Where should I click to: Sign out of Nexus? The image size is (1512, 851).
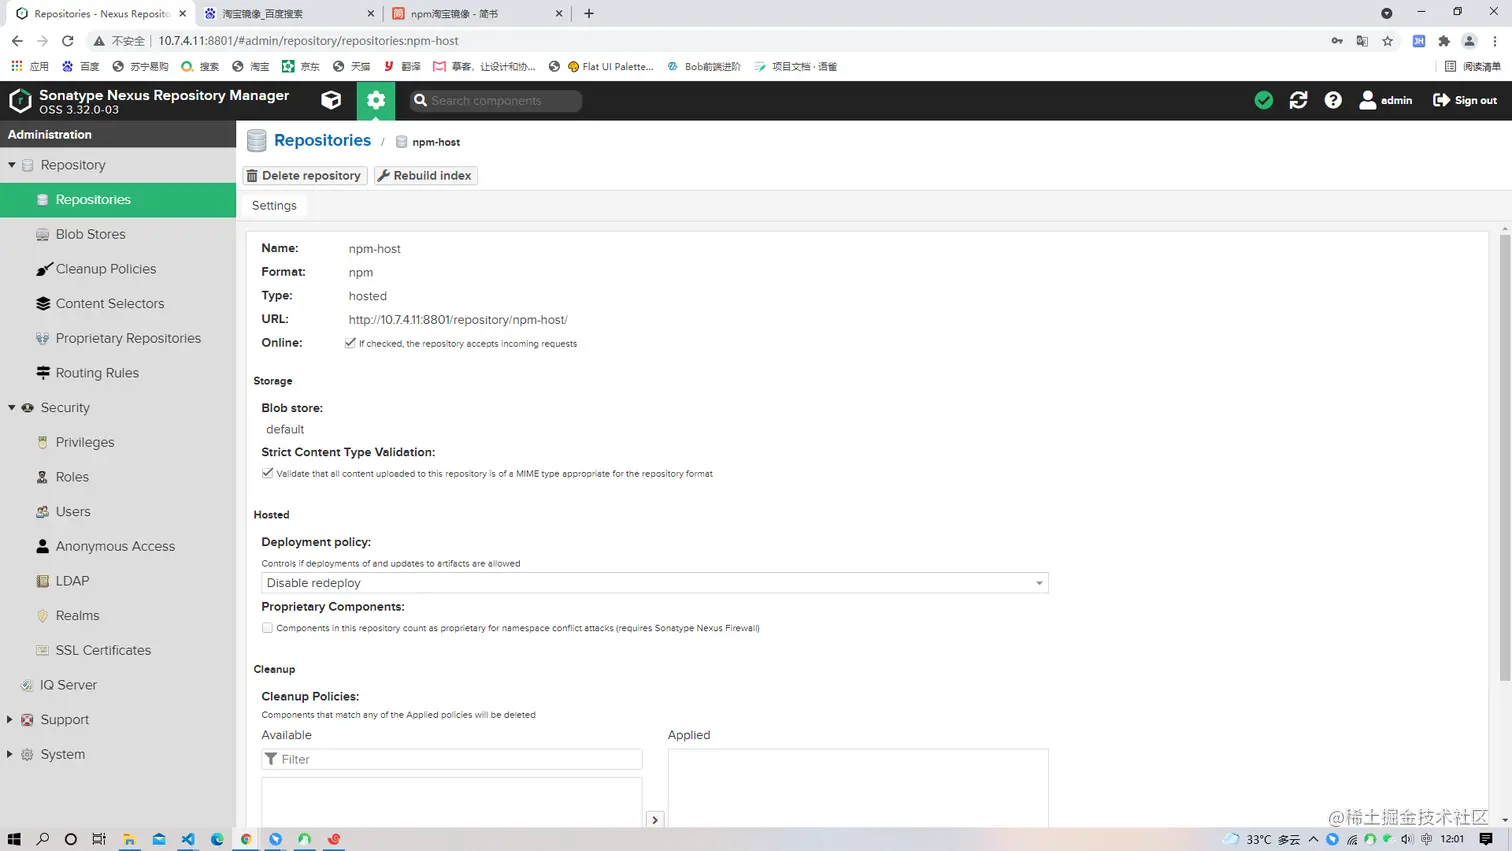point(1465,100)
